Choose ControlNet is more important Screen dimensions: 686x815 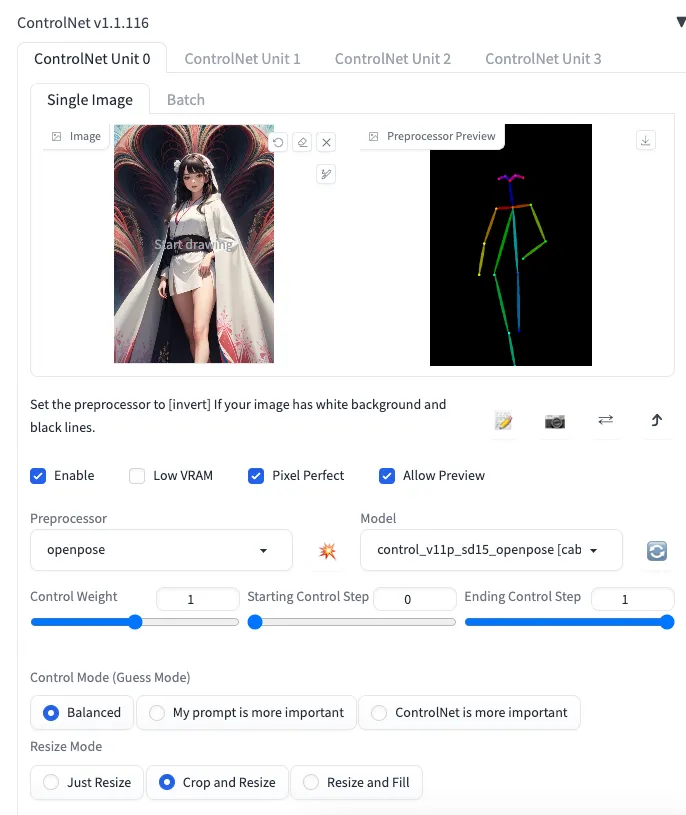tap(469, 712)
